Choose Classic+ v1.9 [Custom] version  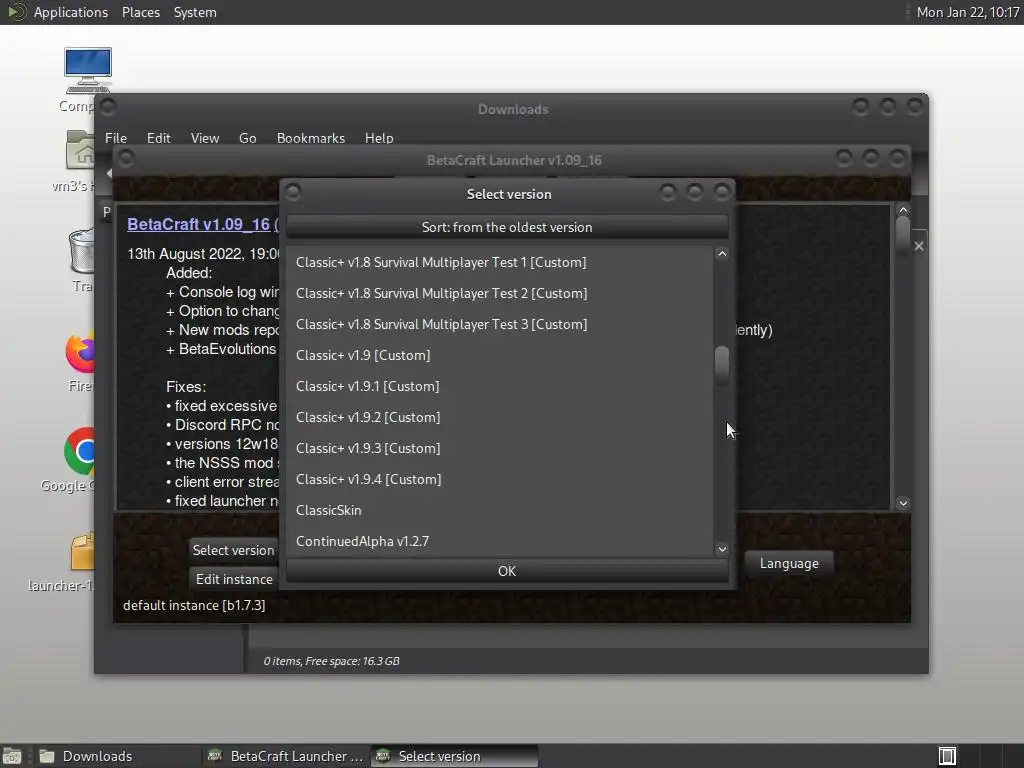point(500,355)
